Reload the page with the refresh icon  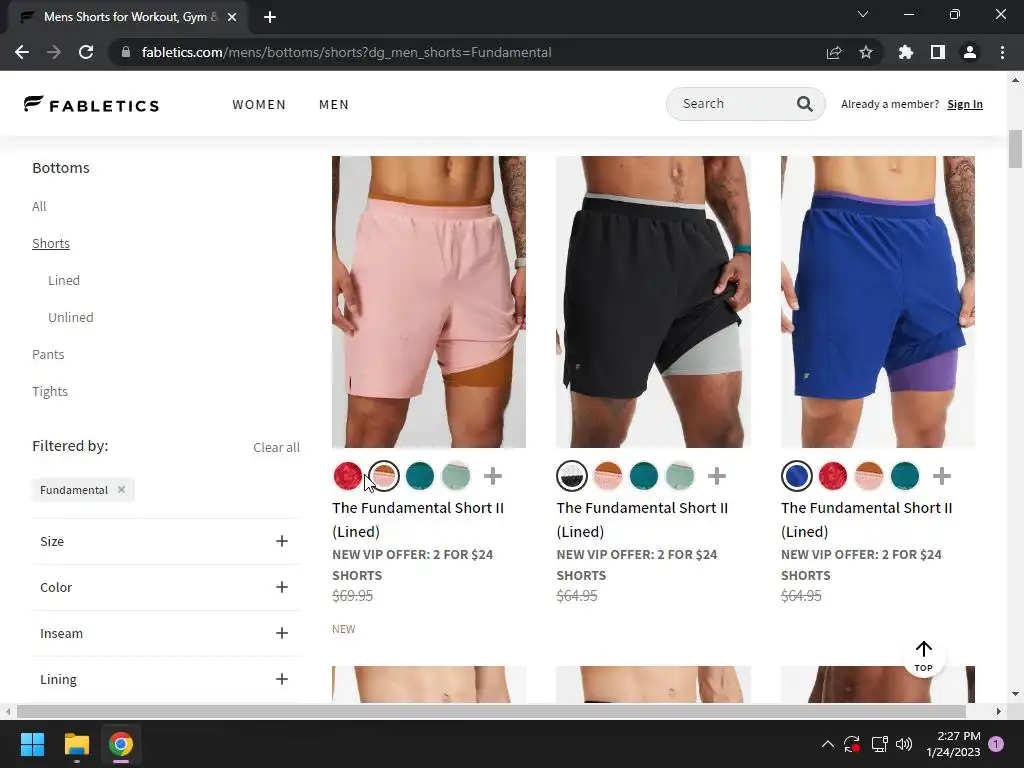click(x=86, y=52)
